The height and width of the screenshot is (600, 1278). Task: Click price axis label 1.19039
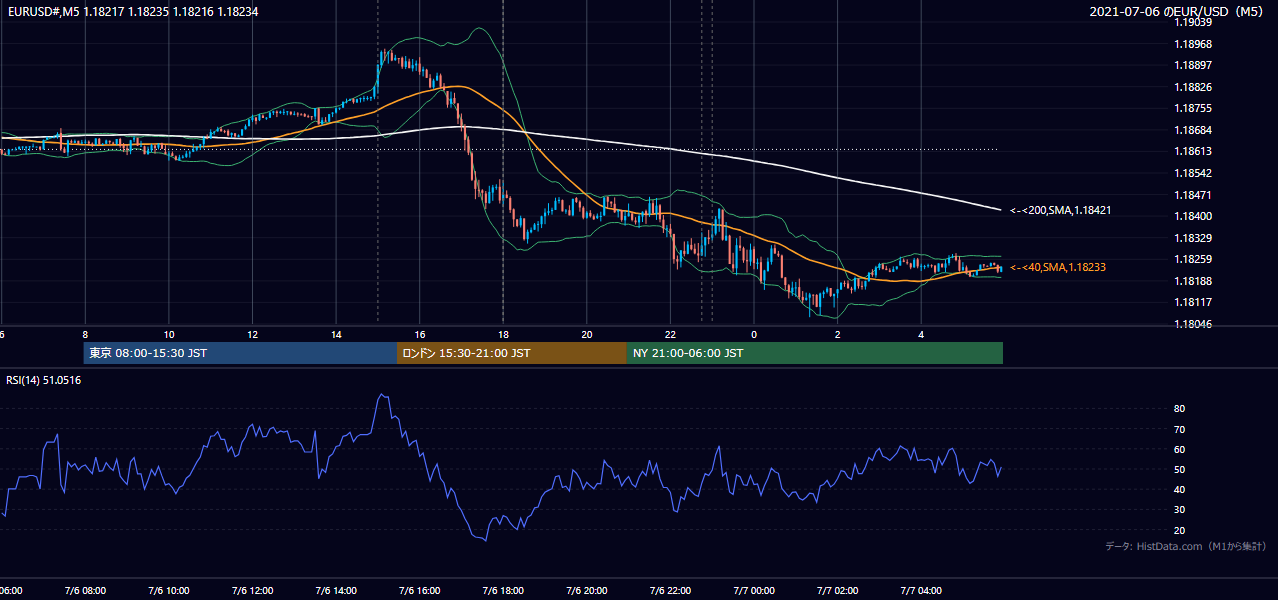[1194, 22]
